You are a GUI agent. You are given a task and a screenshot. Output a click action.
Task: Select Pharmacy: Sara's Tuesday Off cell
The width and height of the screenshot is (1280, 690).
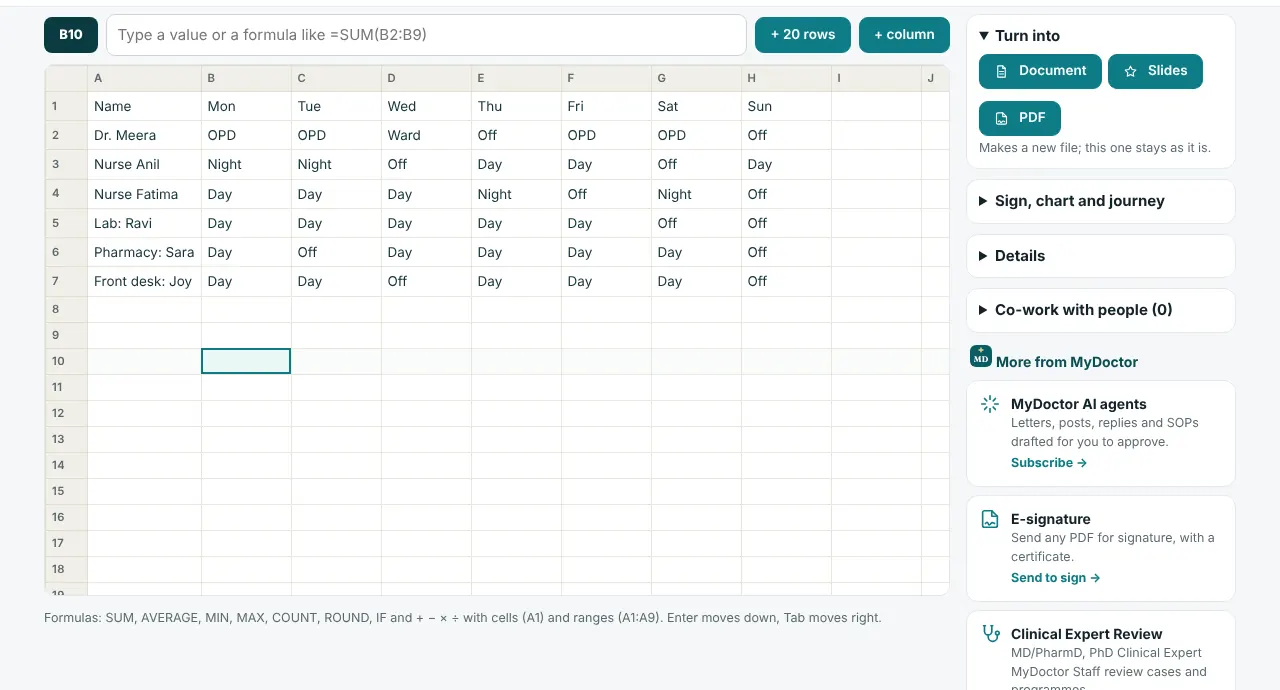tap(336, 252)
